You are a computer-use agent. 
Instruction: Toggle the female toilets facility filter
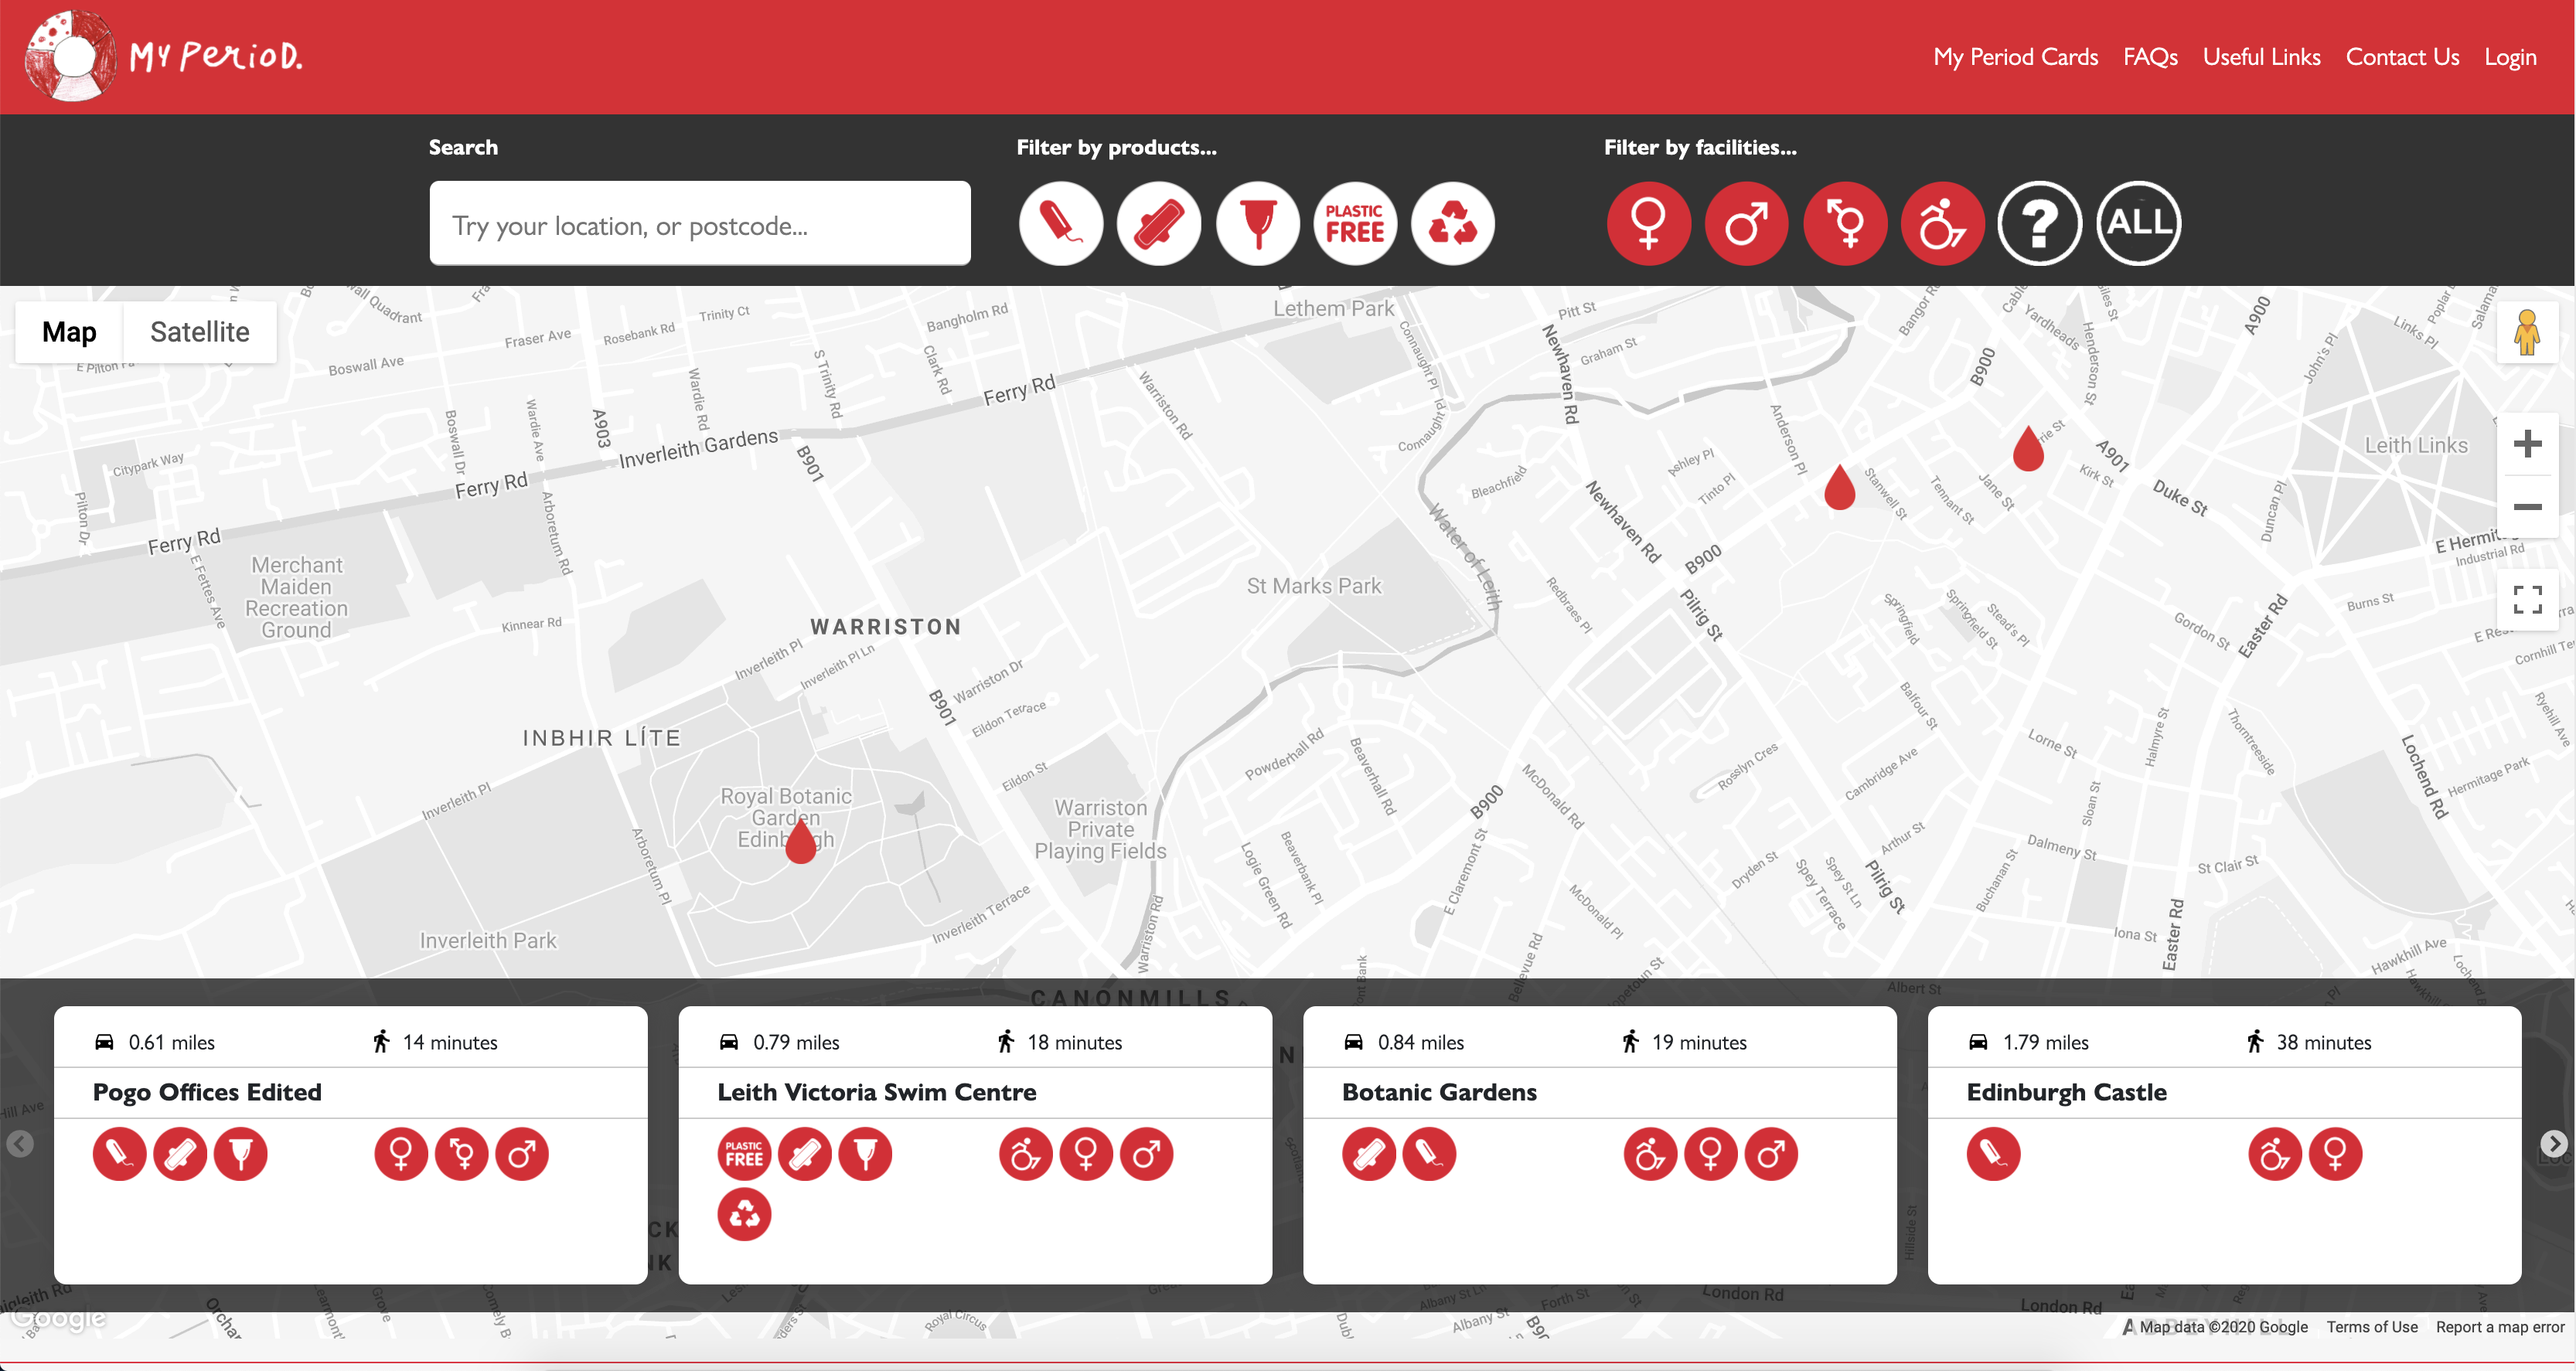[x=1649, y=223]
